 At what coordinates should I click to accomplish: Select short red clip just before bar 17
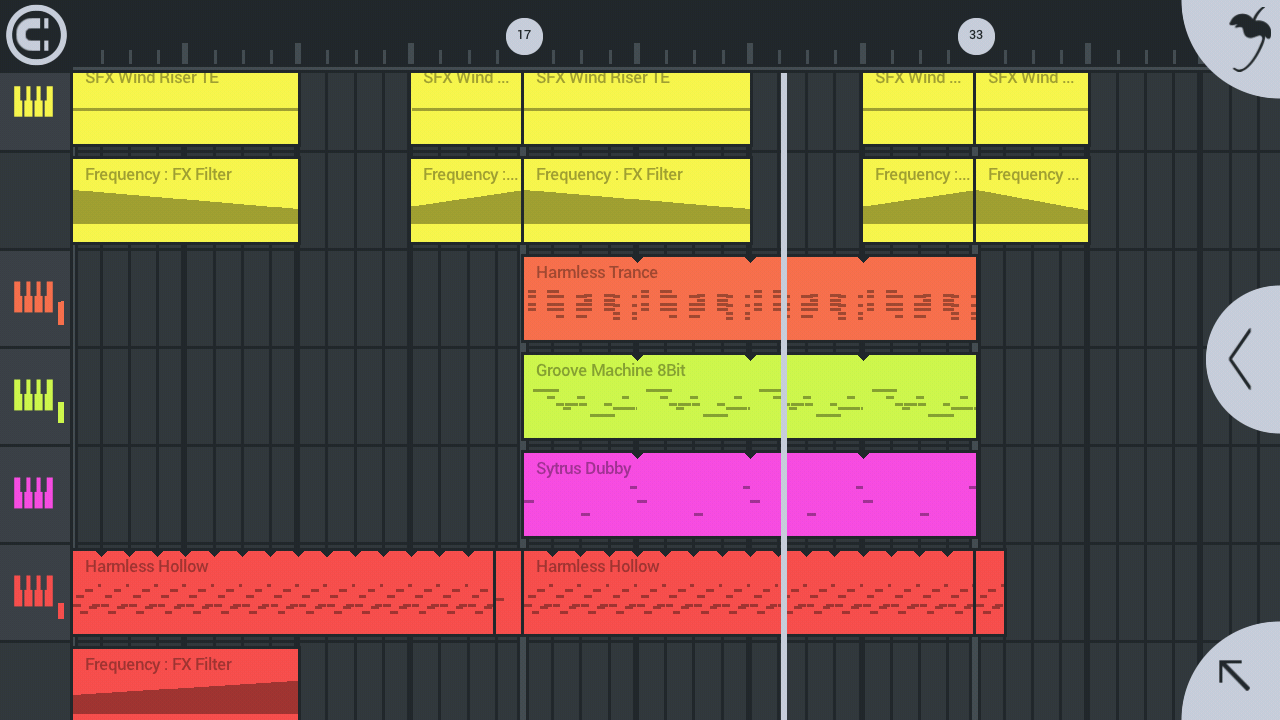pyautogui.click(x=508, y=593)
